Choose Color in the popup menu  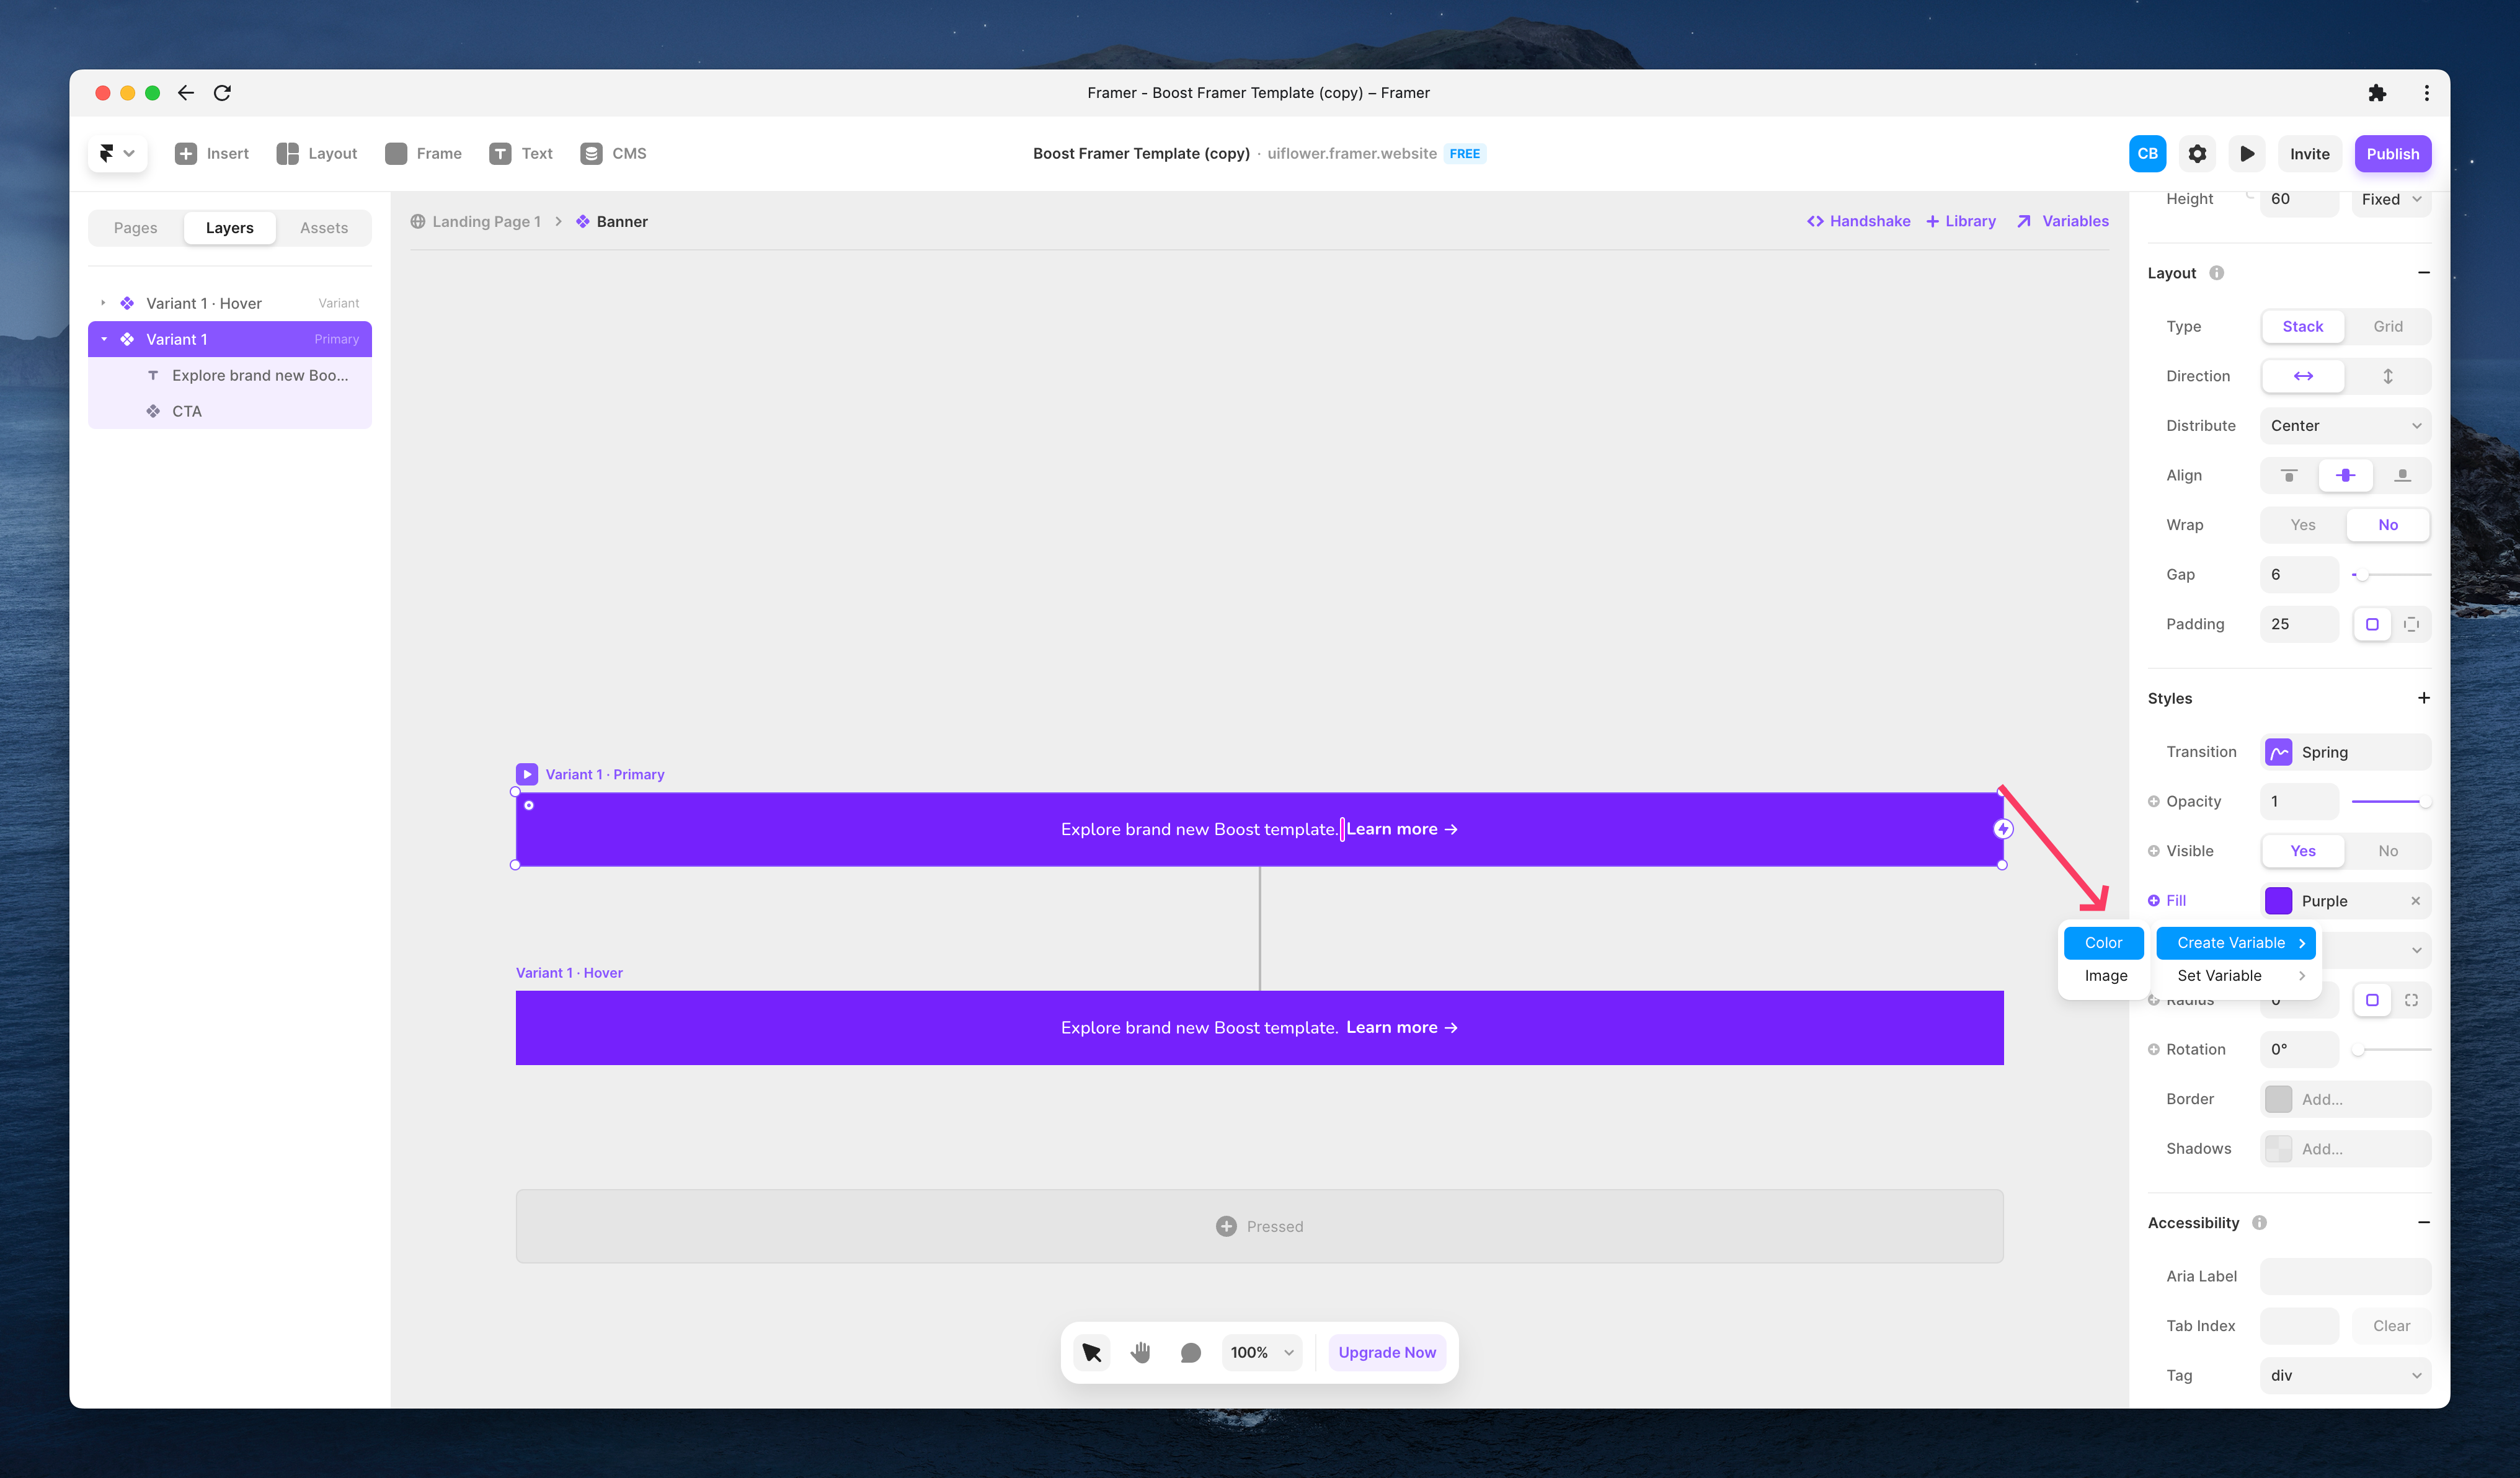[x=2103, y=943]
